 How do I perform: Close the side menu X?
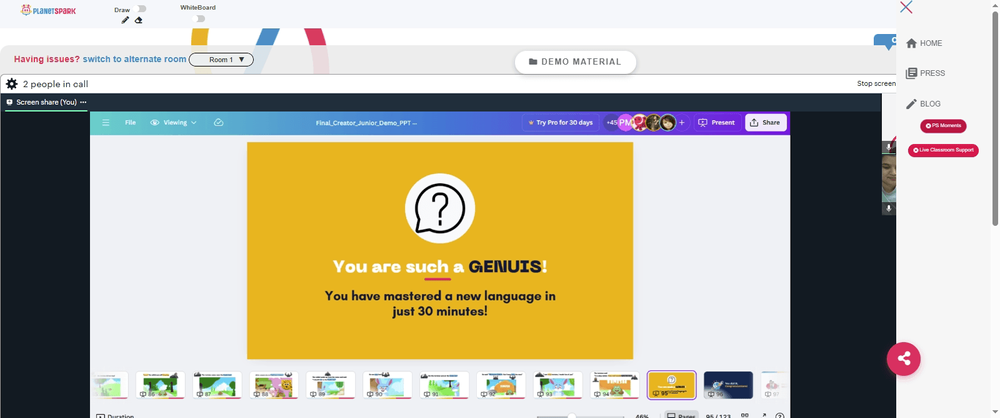click(x=906, y=7)
